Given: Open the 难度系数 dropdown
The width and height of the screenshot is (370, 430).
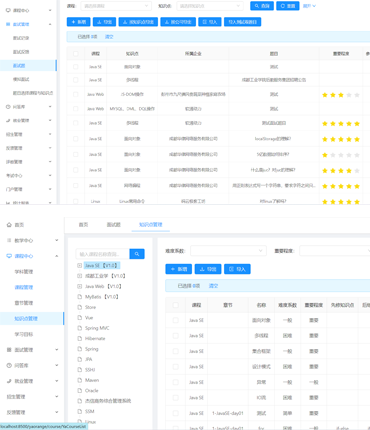Looking at the screenshot, I should 228,251.
